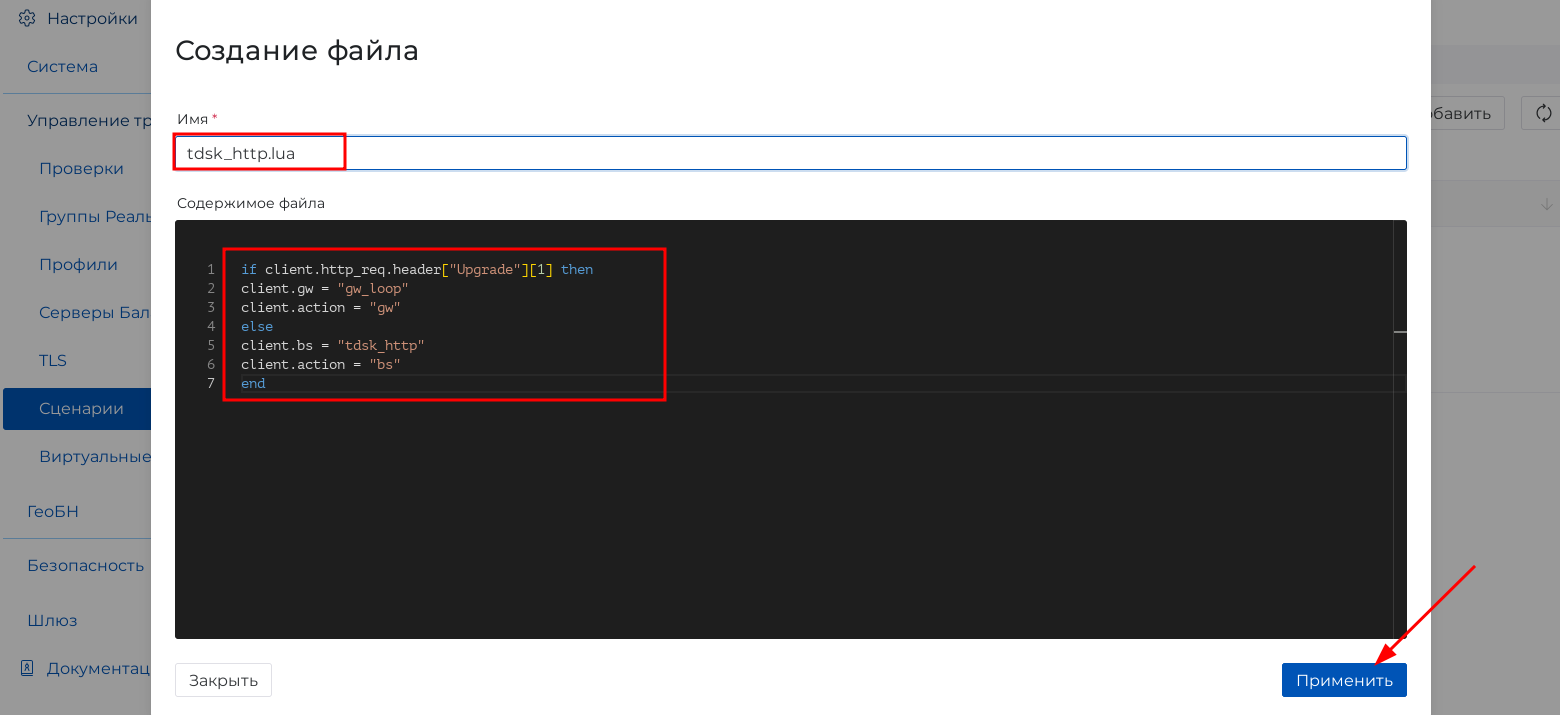Click the sort arrow in table header
Screen dimensions: 1560x715
pos(1546,205)
